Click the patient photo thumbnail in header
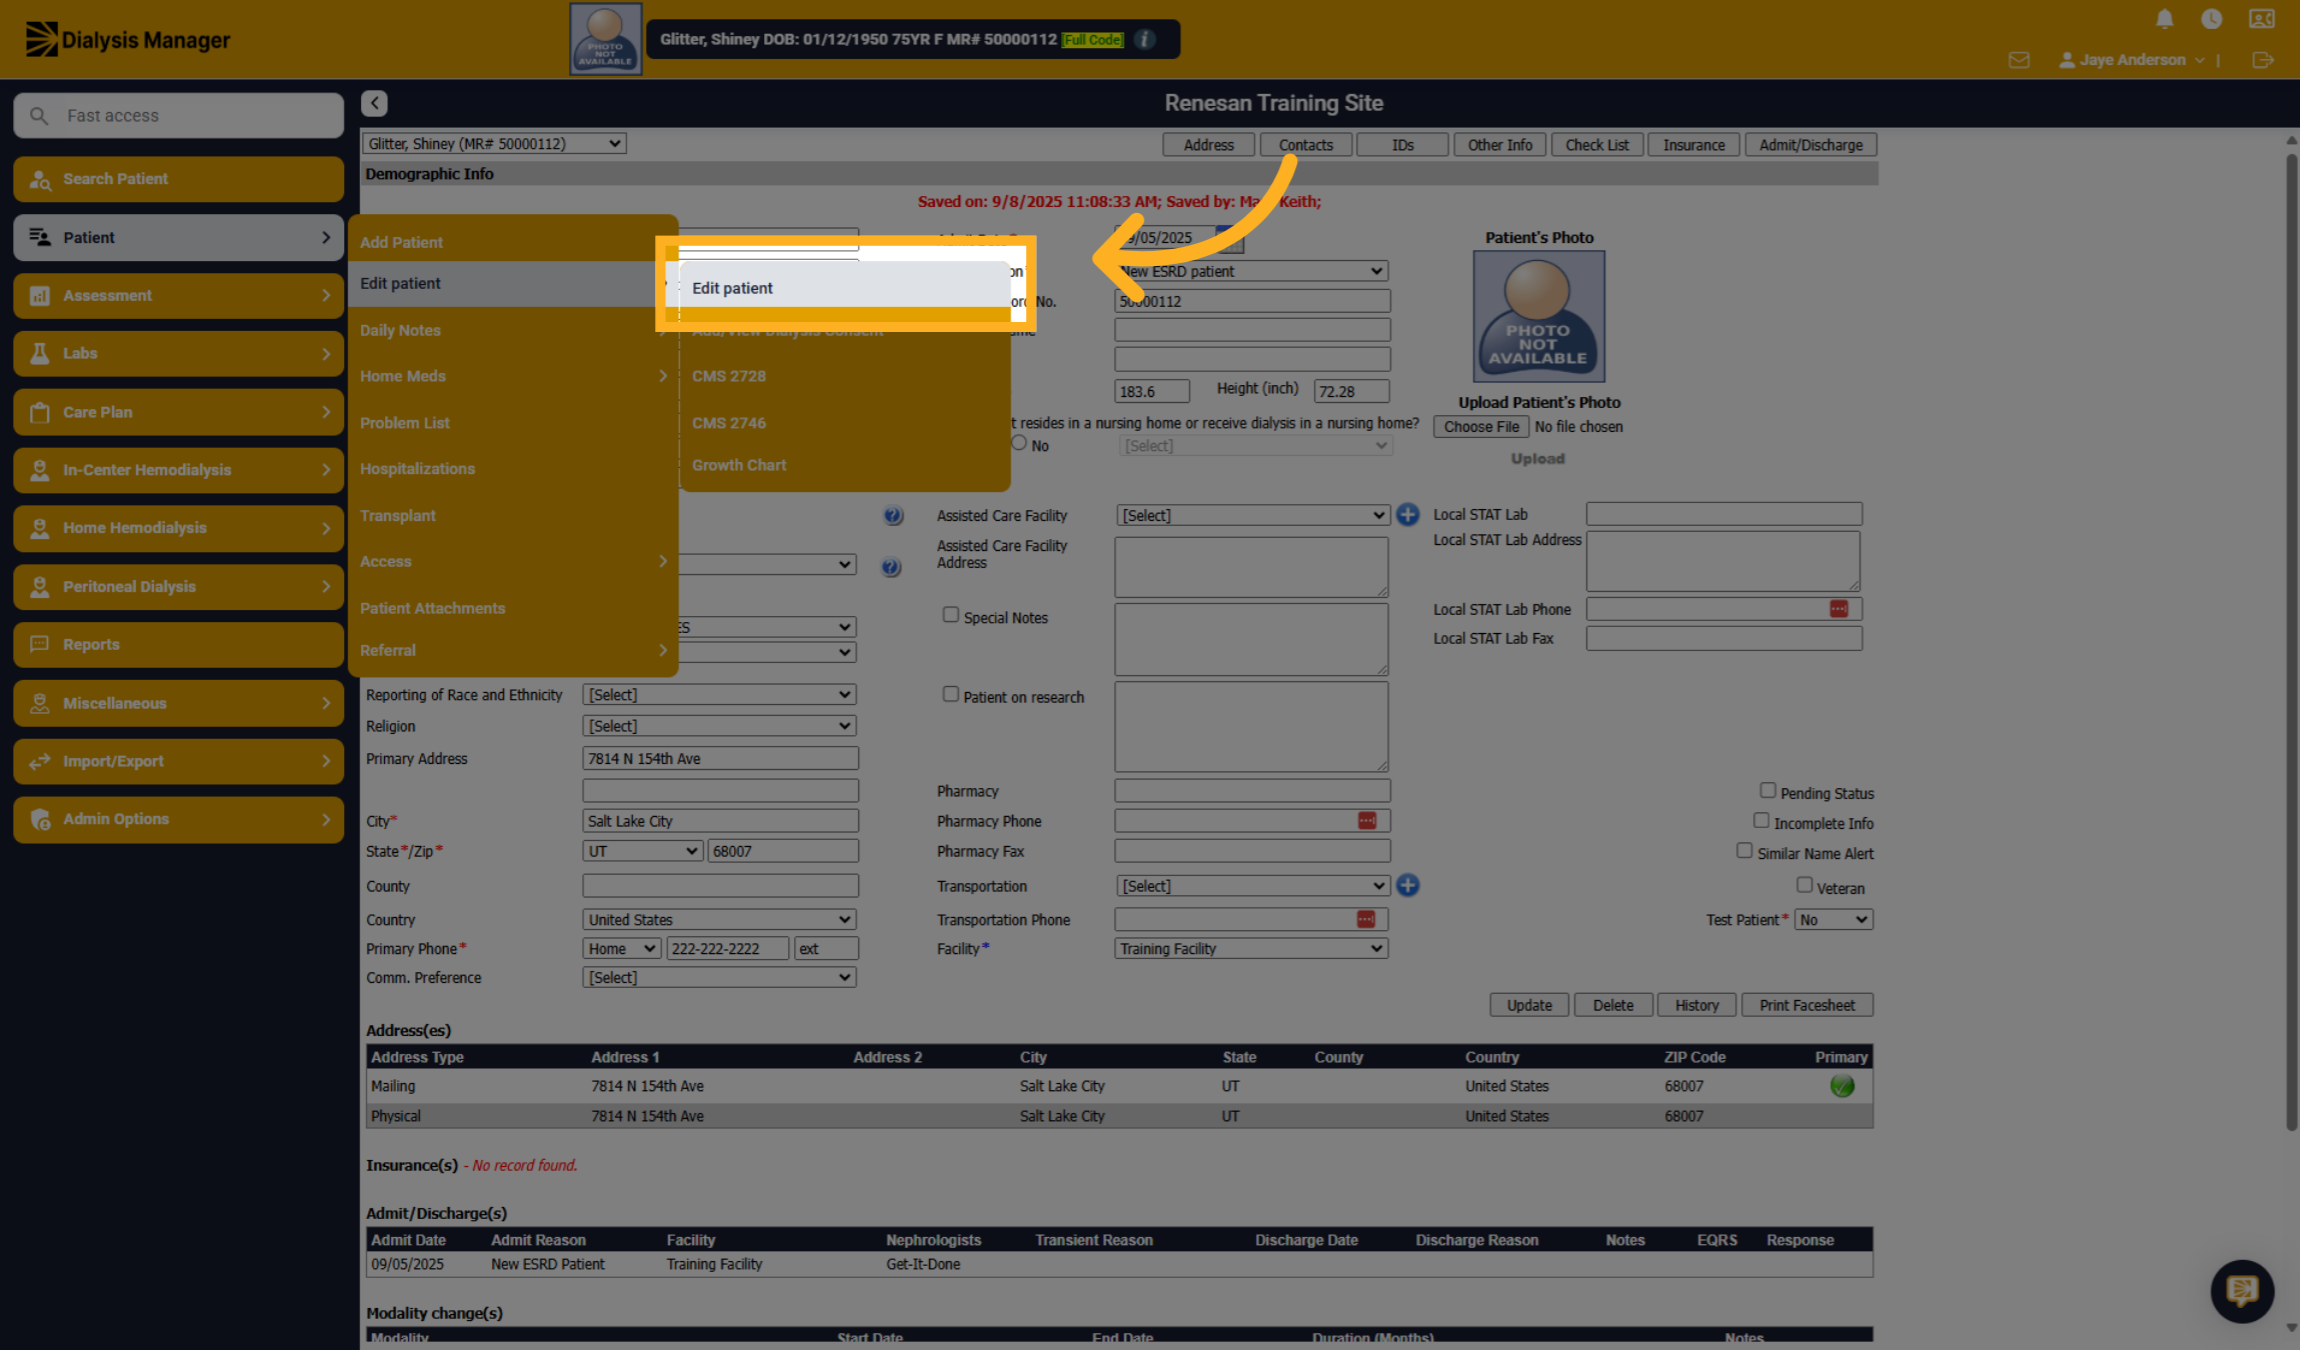Image resolution: width=2300 pixels, height=1350 pixels. coord(606,39)
